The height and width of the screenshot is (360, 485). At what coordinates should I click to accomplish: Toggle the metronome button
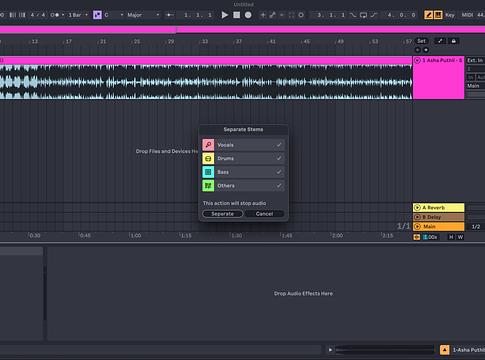55,15
